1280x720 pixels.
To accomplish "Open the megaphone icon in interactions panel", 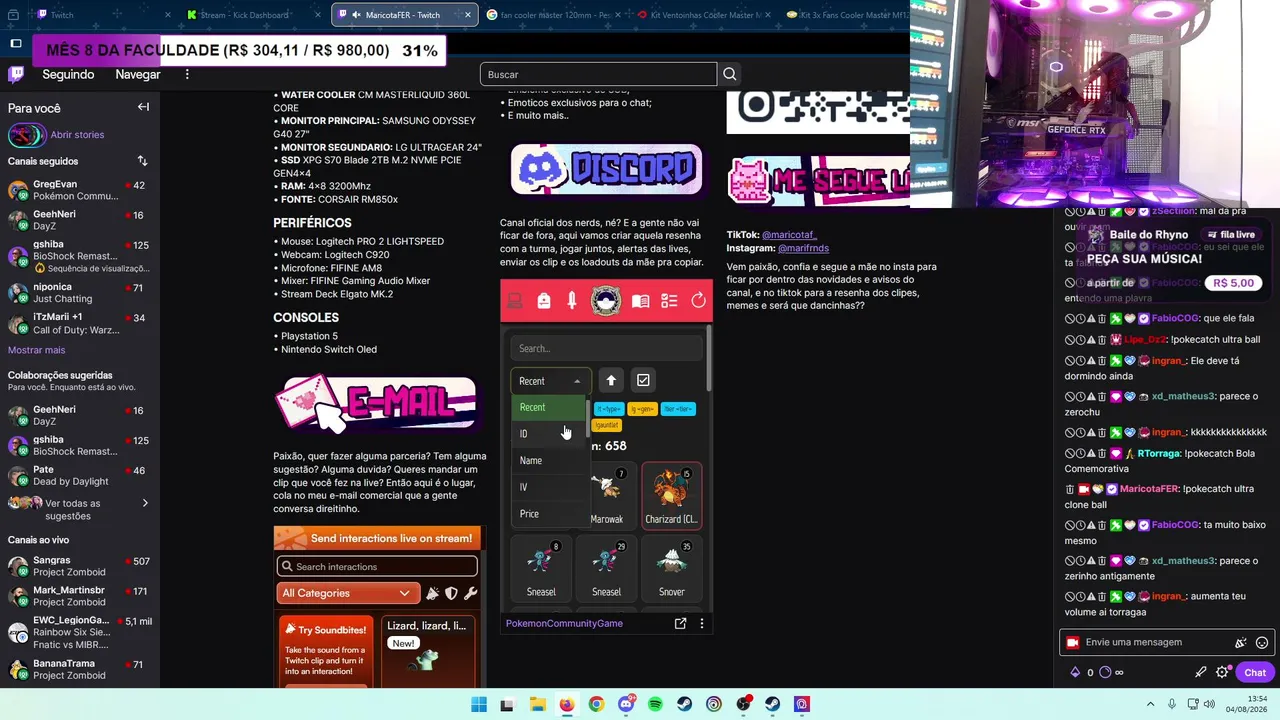I will click(432, 593).
